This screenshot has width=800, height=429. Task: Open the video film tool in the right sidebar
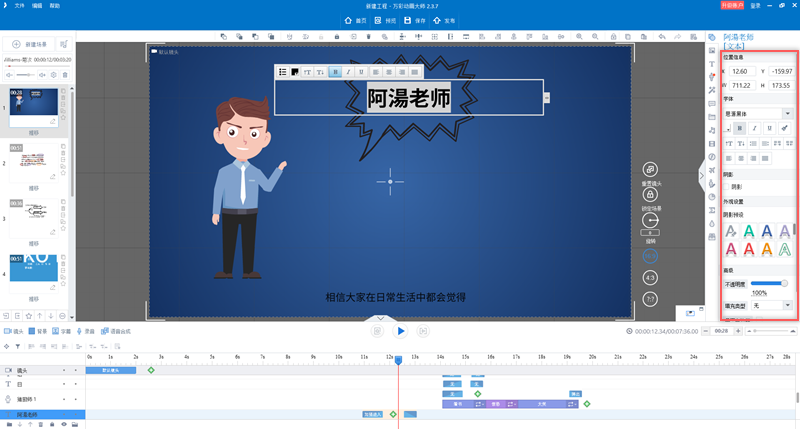(x=712, y=144)
